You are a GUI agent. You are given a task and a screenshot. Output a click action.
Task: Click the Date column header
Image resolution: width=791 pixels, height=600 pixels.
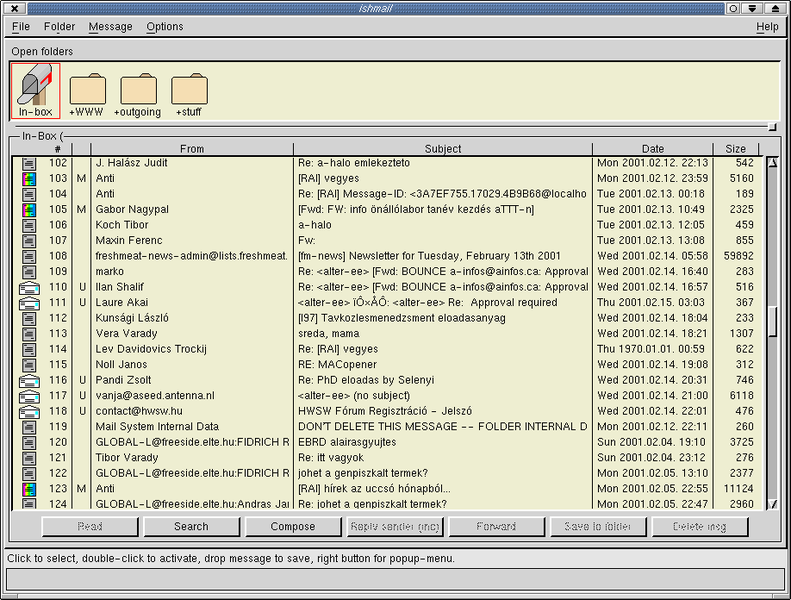(x=653, y=149)
